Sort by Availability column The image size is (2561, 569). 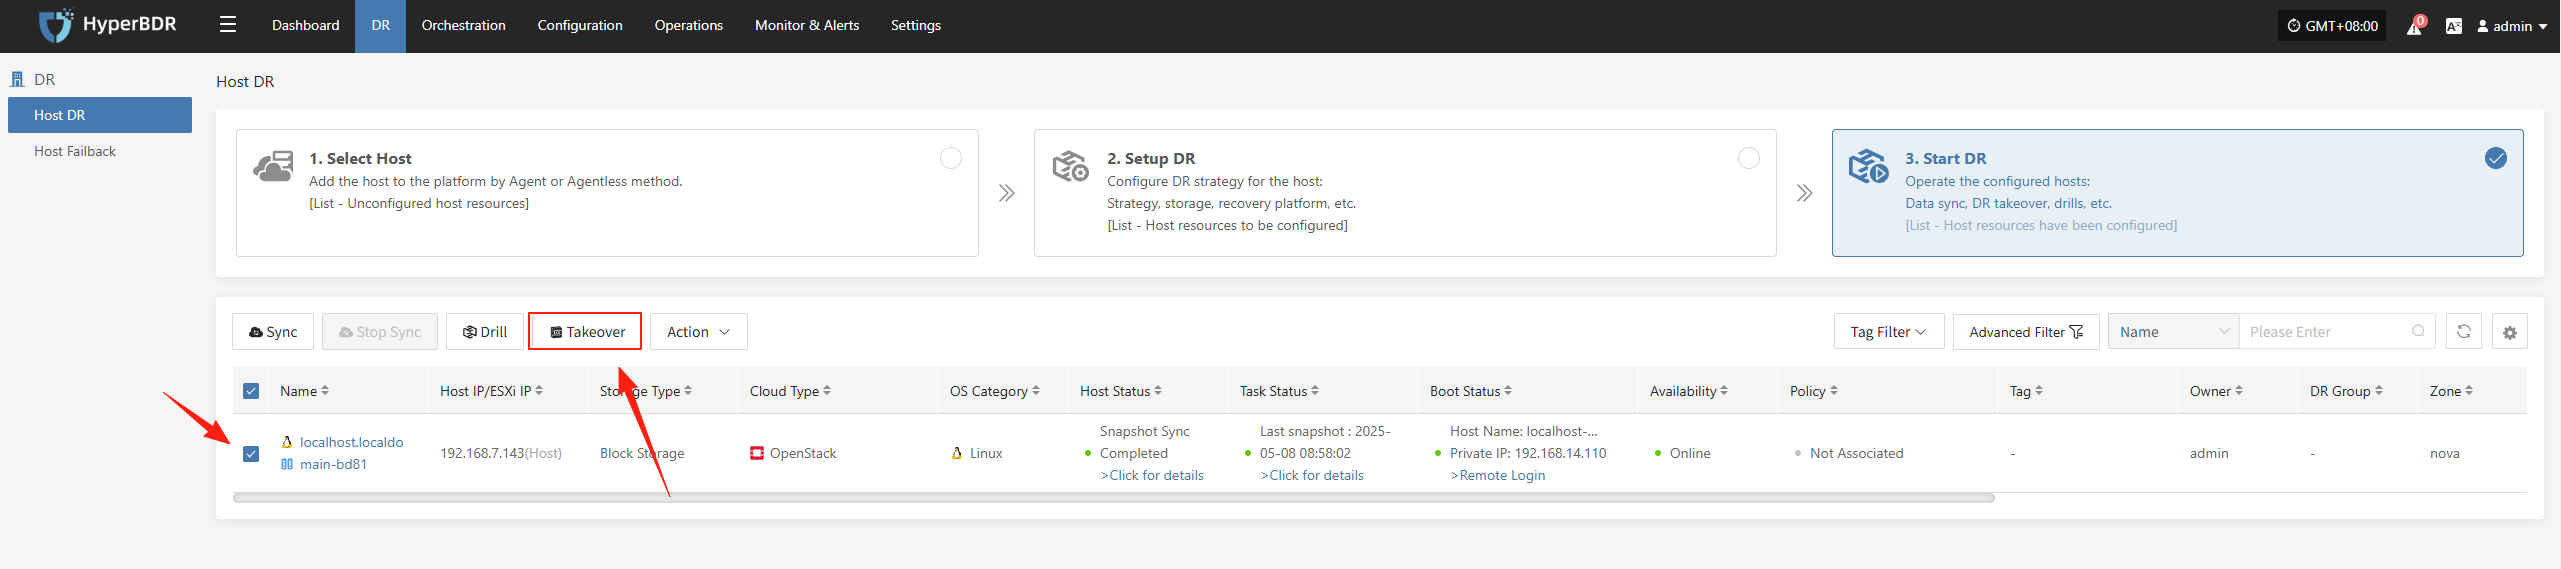click(1724, 391)
